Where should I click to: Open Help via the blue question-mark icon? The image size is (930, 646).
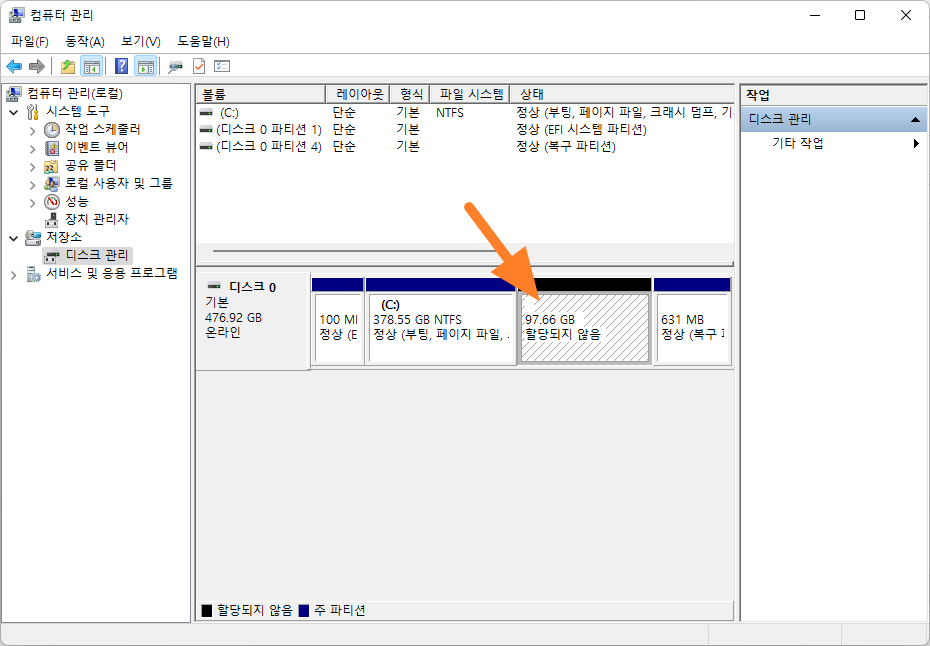pyautogui.click(x=121, y=66)
